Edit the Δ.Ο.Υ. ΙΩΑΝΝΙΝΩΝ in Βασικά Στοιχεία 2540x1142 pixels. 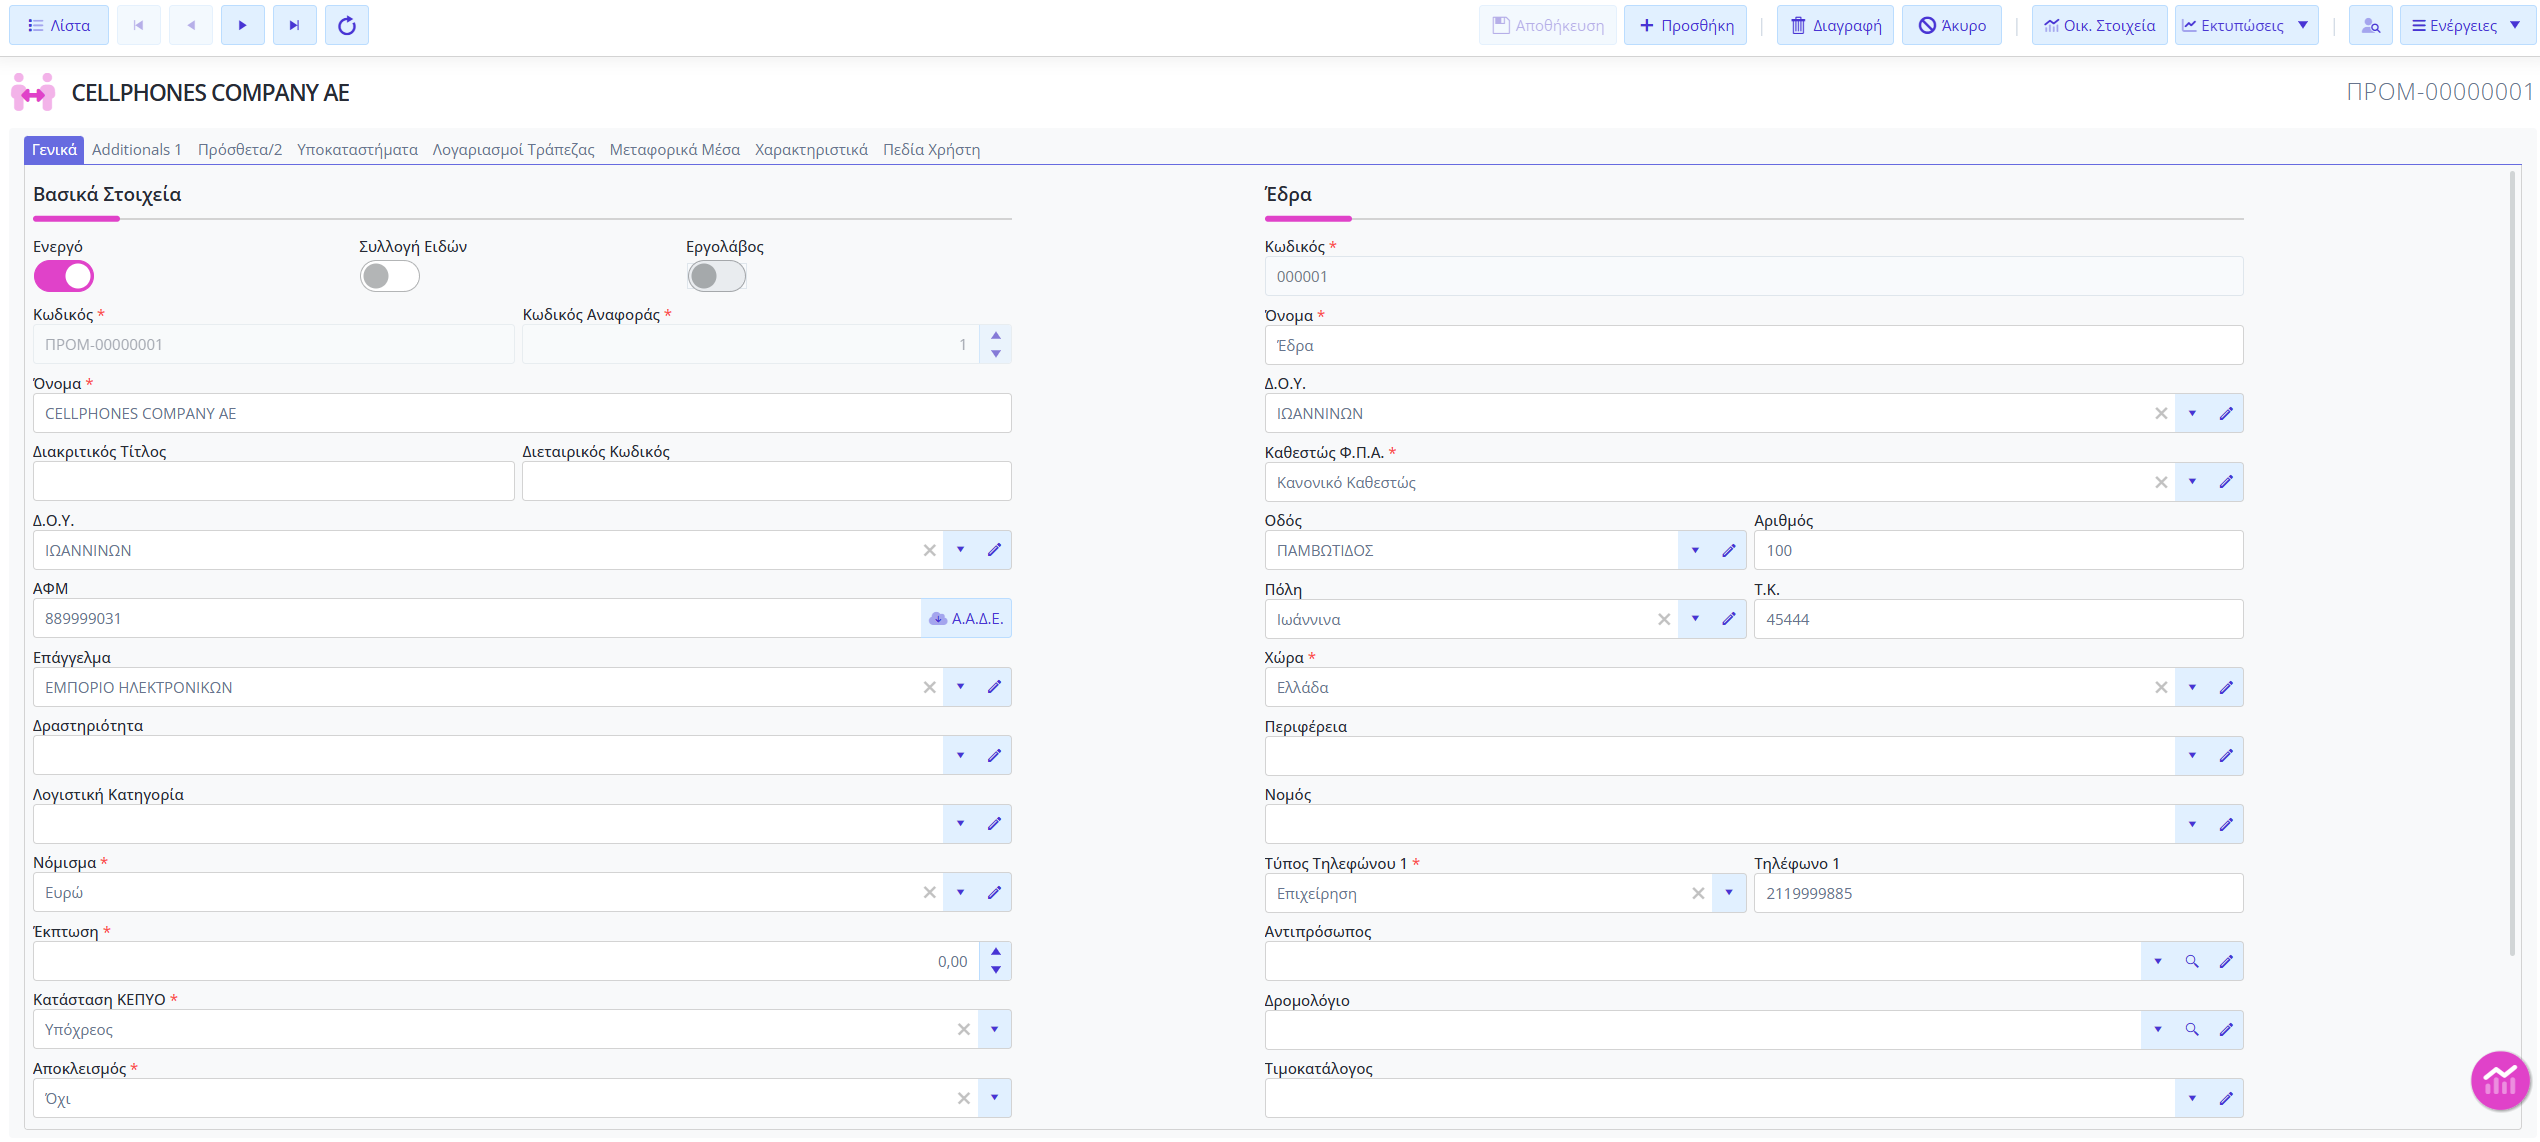pyautogui.click(x=995, y=550)
